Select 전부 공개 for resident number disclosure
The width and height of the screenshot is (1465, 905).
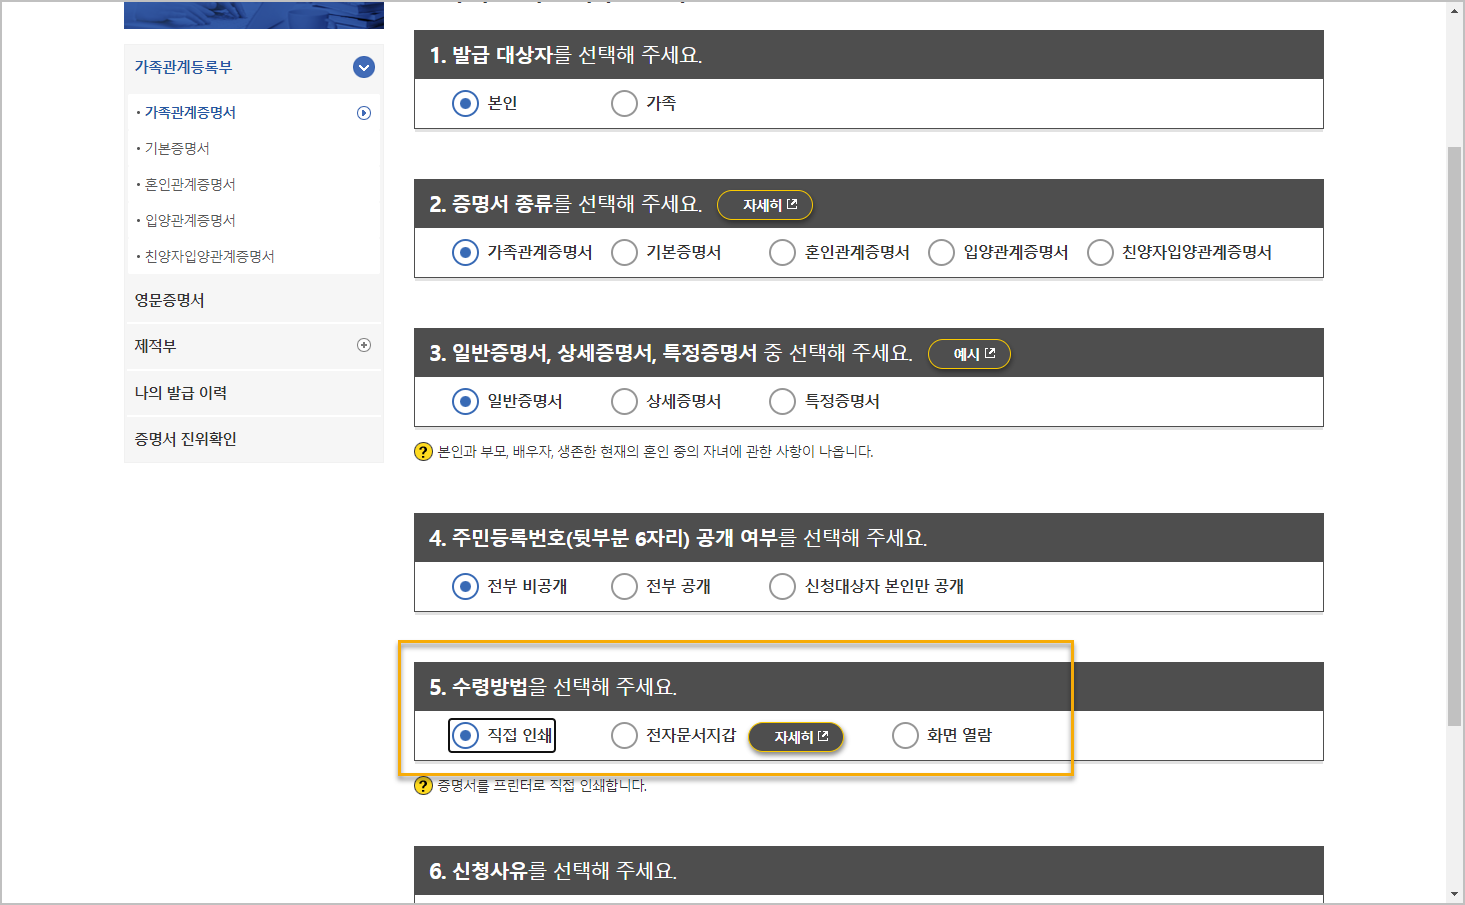[623, 586]
